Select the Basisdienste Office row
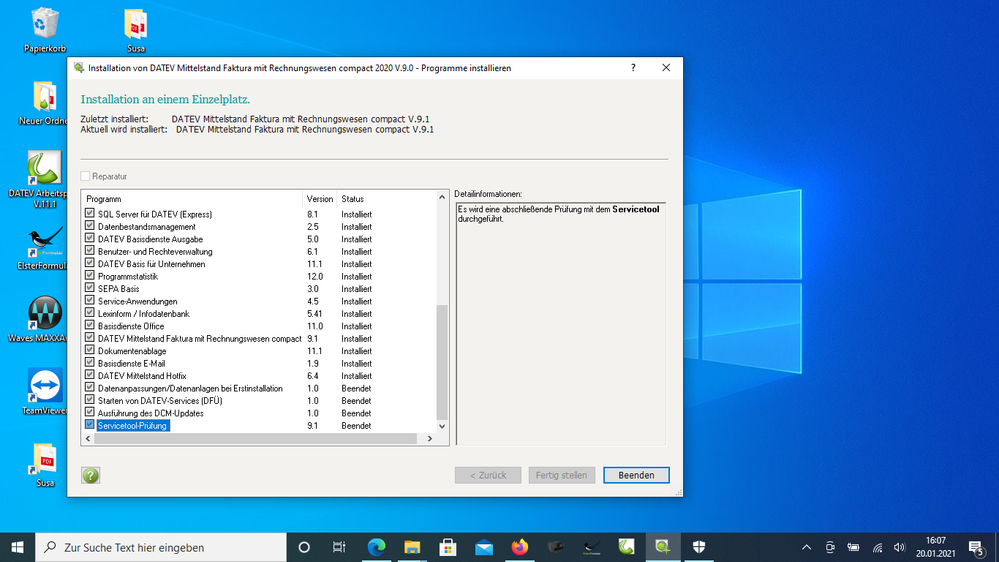 point(259,326)
